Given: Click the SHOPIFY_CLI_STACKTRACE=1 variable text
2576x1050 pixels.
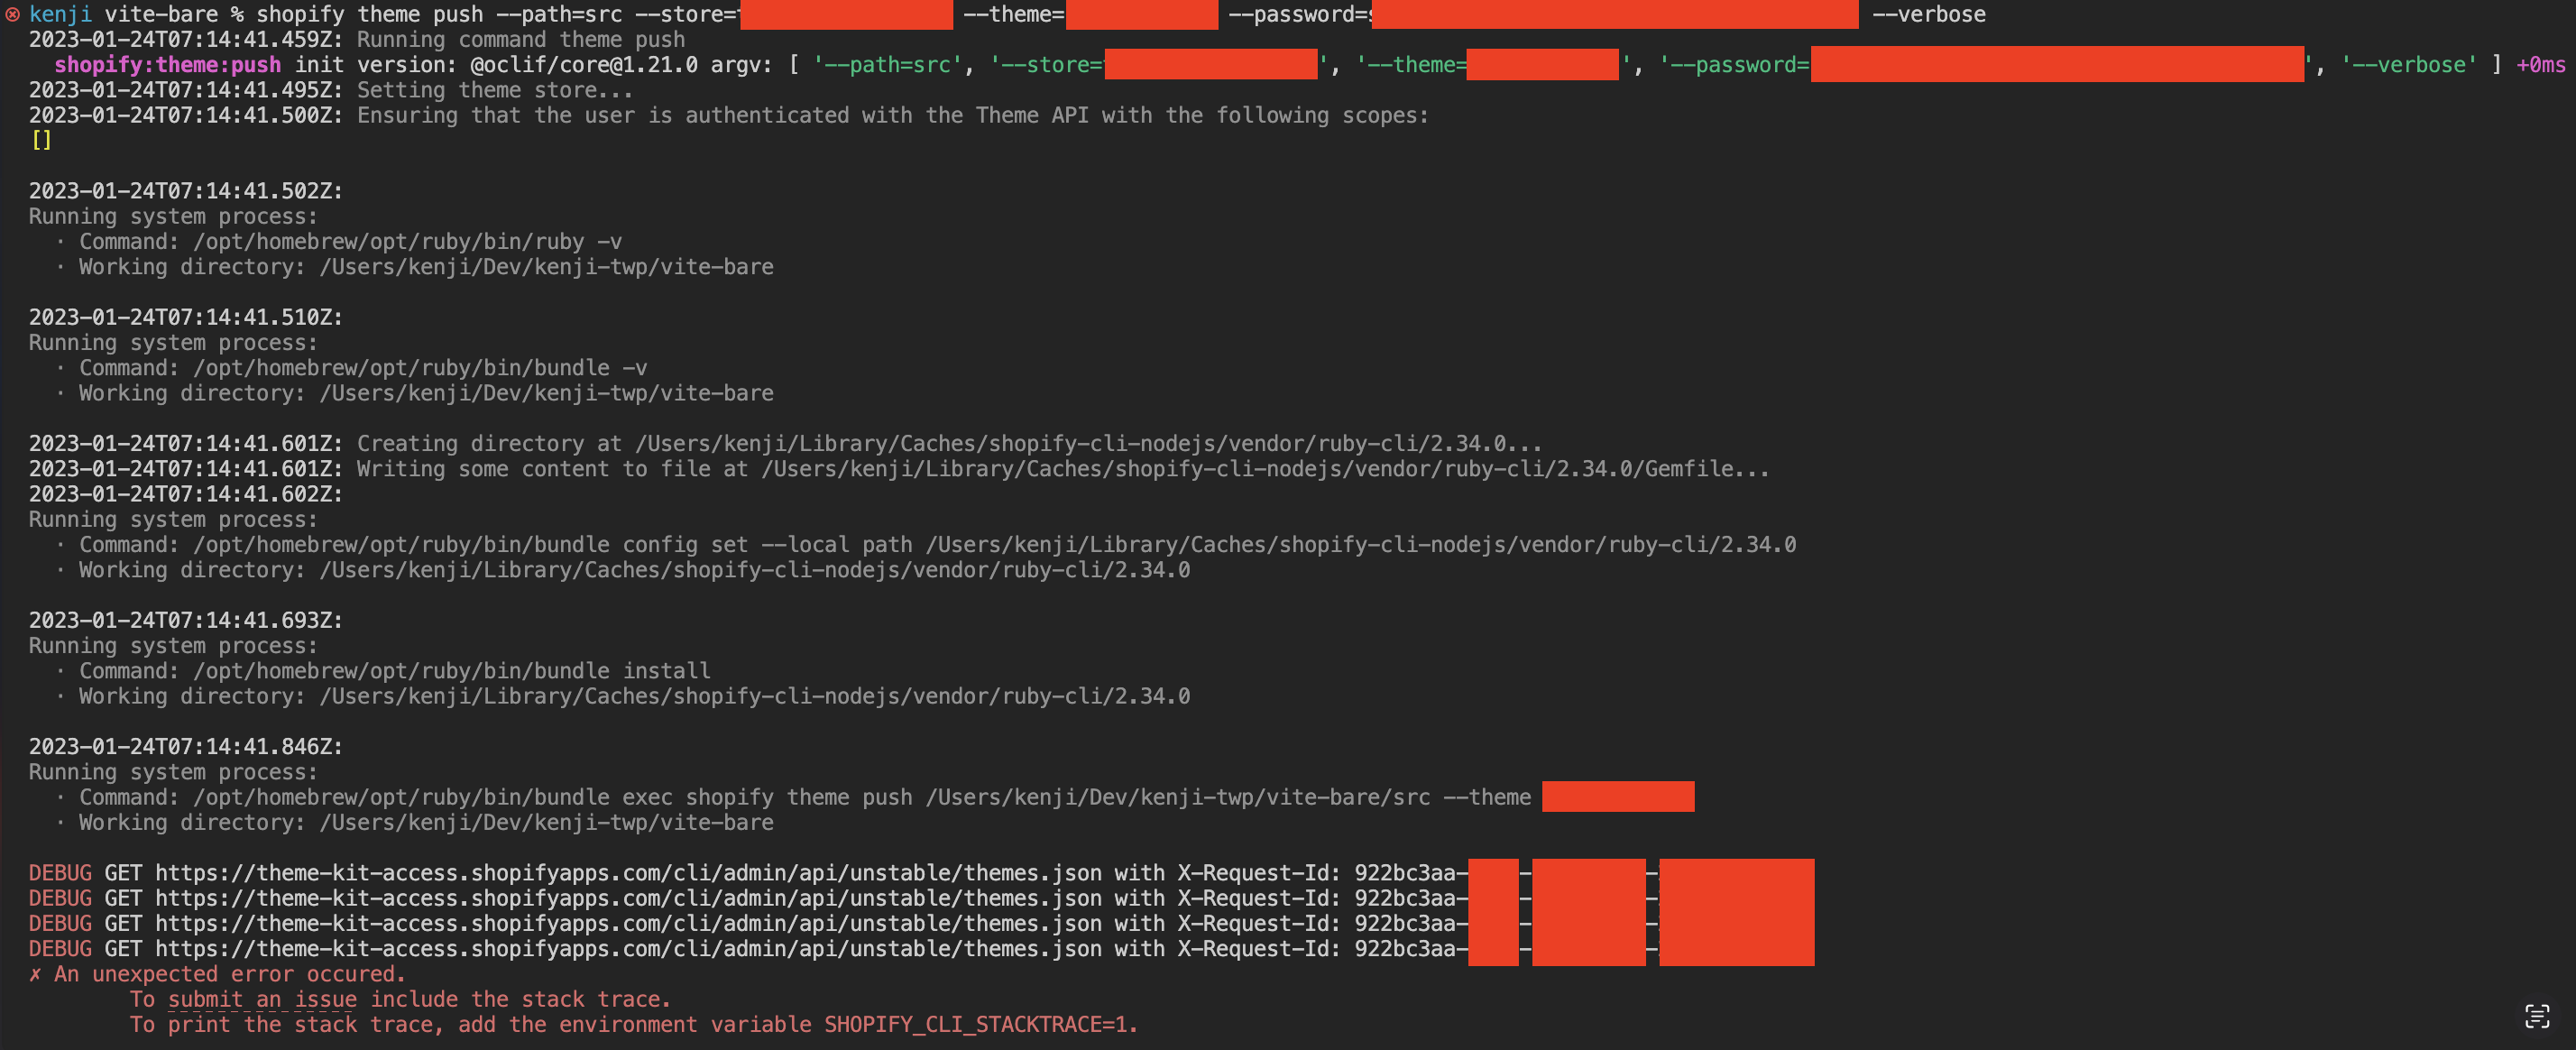Looking at the screenshot, I should tap(975, 1025).
